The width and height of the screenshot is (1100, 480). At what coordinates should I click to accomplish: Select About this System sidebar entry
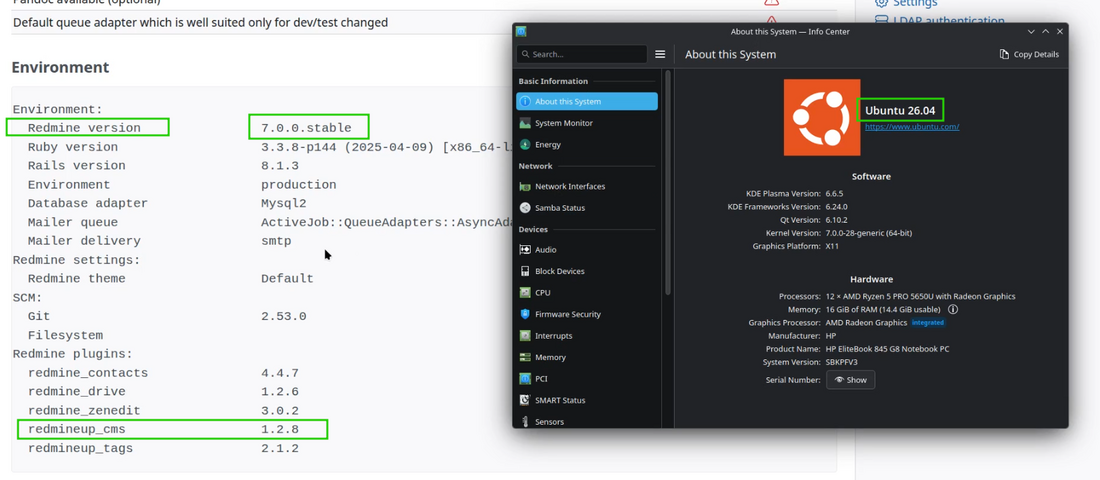pos(587,102)
